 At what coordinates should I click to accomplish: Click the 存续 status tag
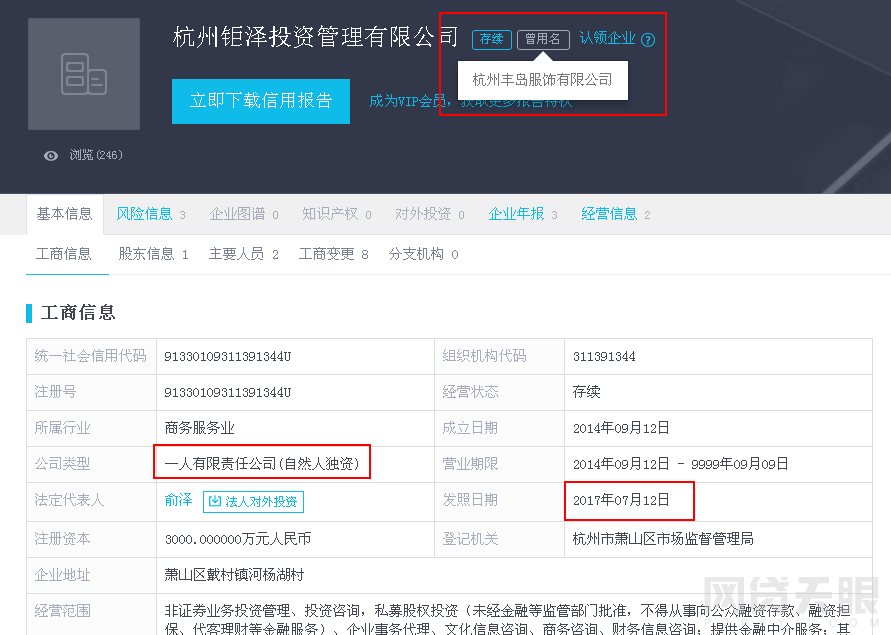pos(491,39)
